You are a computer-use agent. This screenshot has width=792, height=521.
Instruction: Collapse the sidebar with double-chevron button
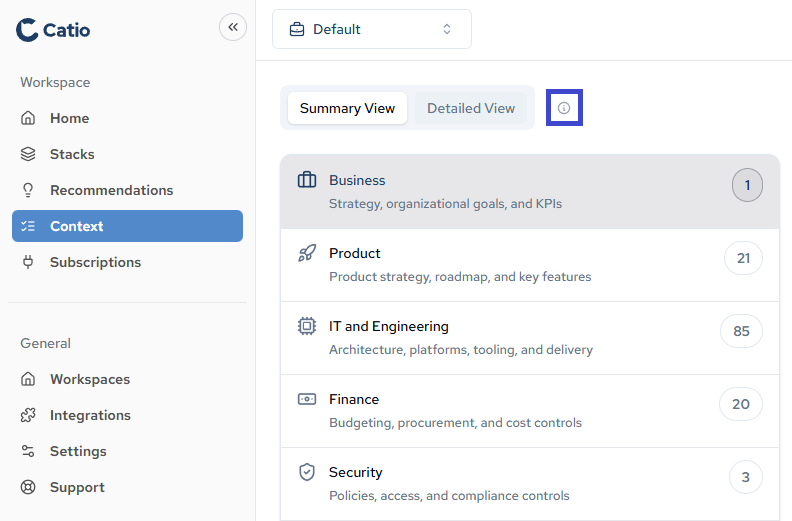233,27
